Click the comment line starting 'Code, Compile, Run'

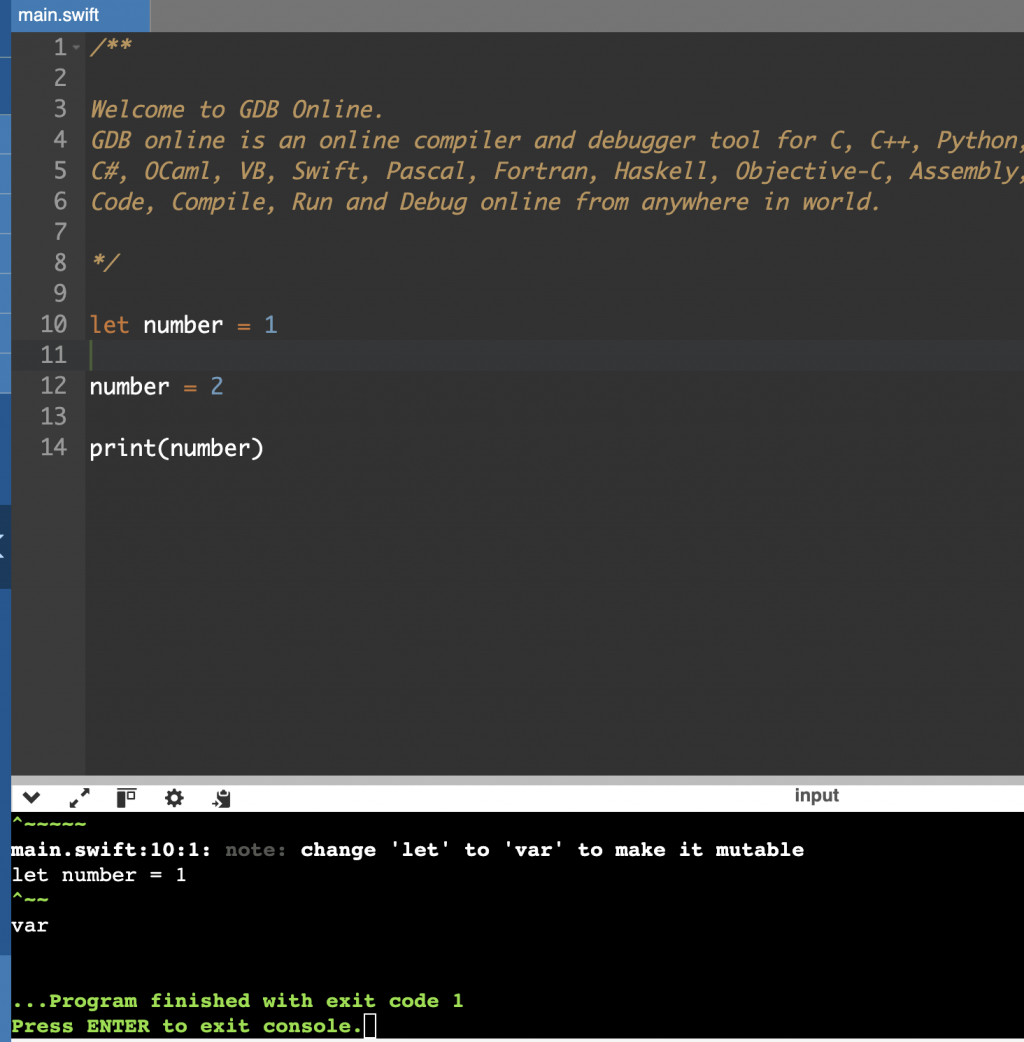tap(485, 202)
